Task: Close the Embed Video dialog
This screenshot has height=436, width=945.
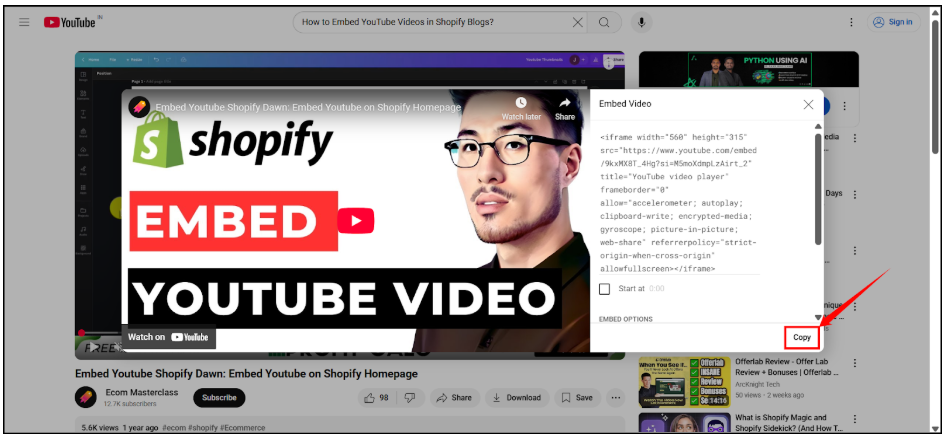Action: pyautogui.click(x=808, y=104)
